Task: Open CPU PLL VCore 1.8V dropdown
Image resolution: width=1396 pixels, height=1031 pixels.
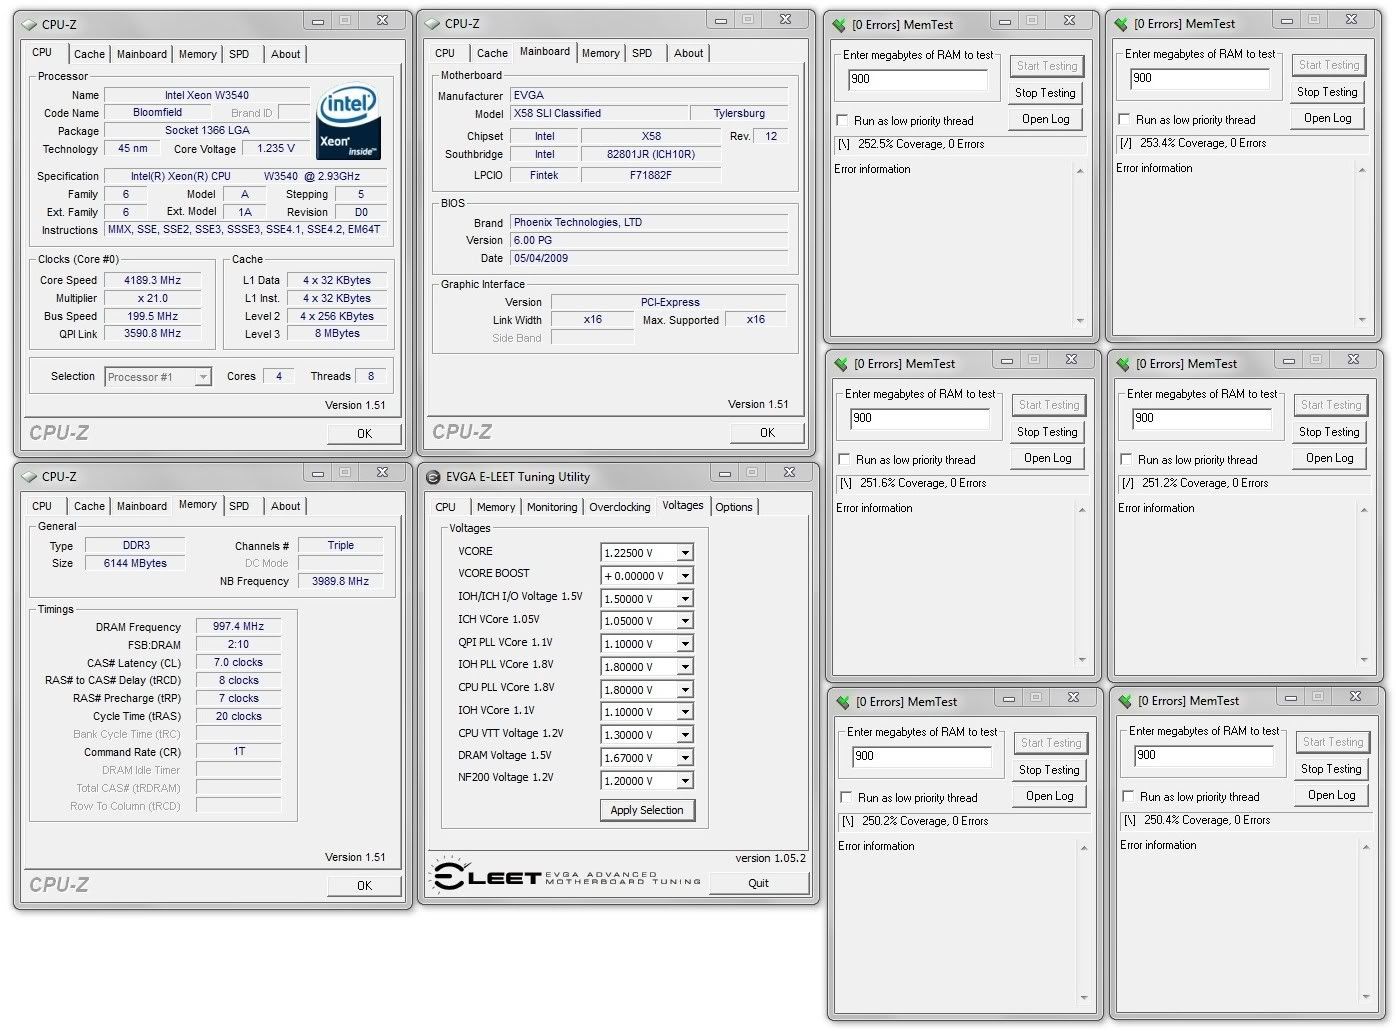Action: point(685,690)
